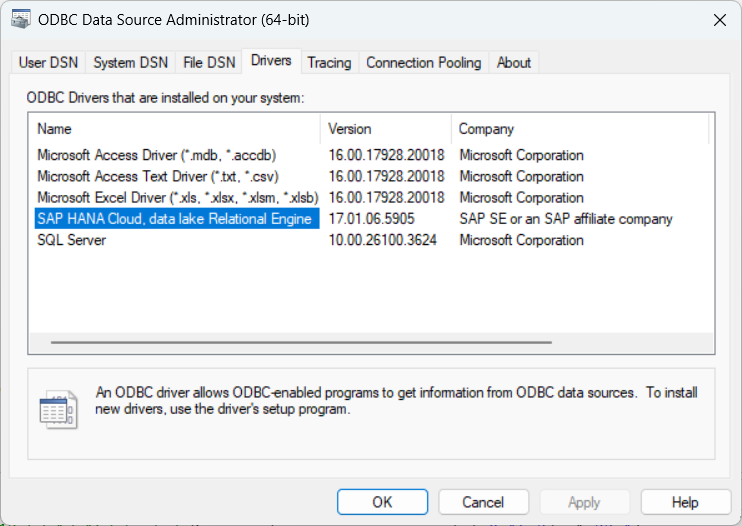The image size is (742, 526).
Task: Open Help for ODBC Administrator
Action: [x=685, y=502]
